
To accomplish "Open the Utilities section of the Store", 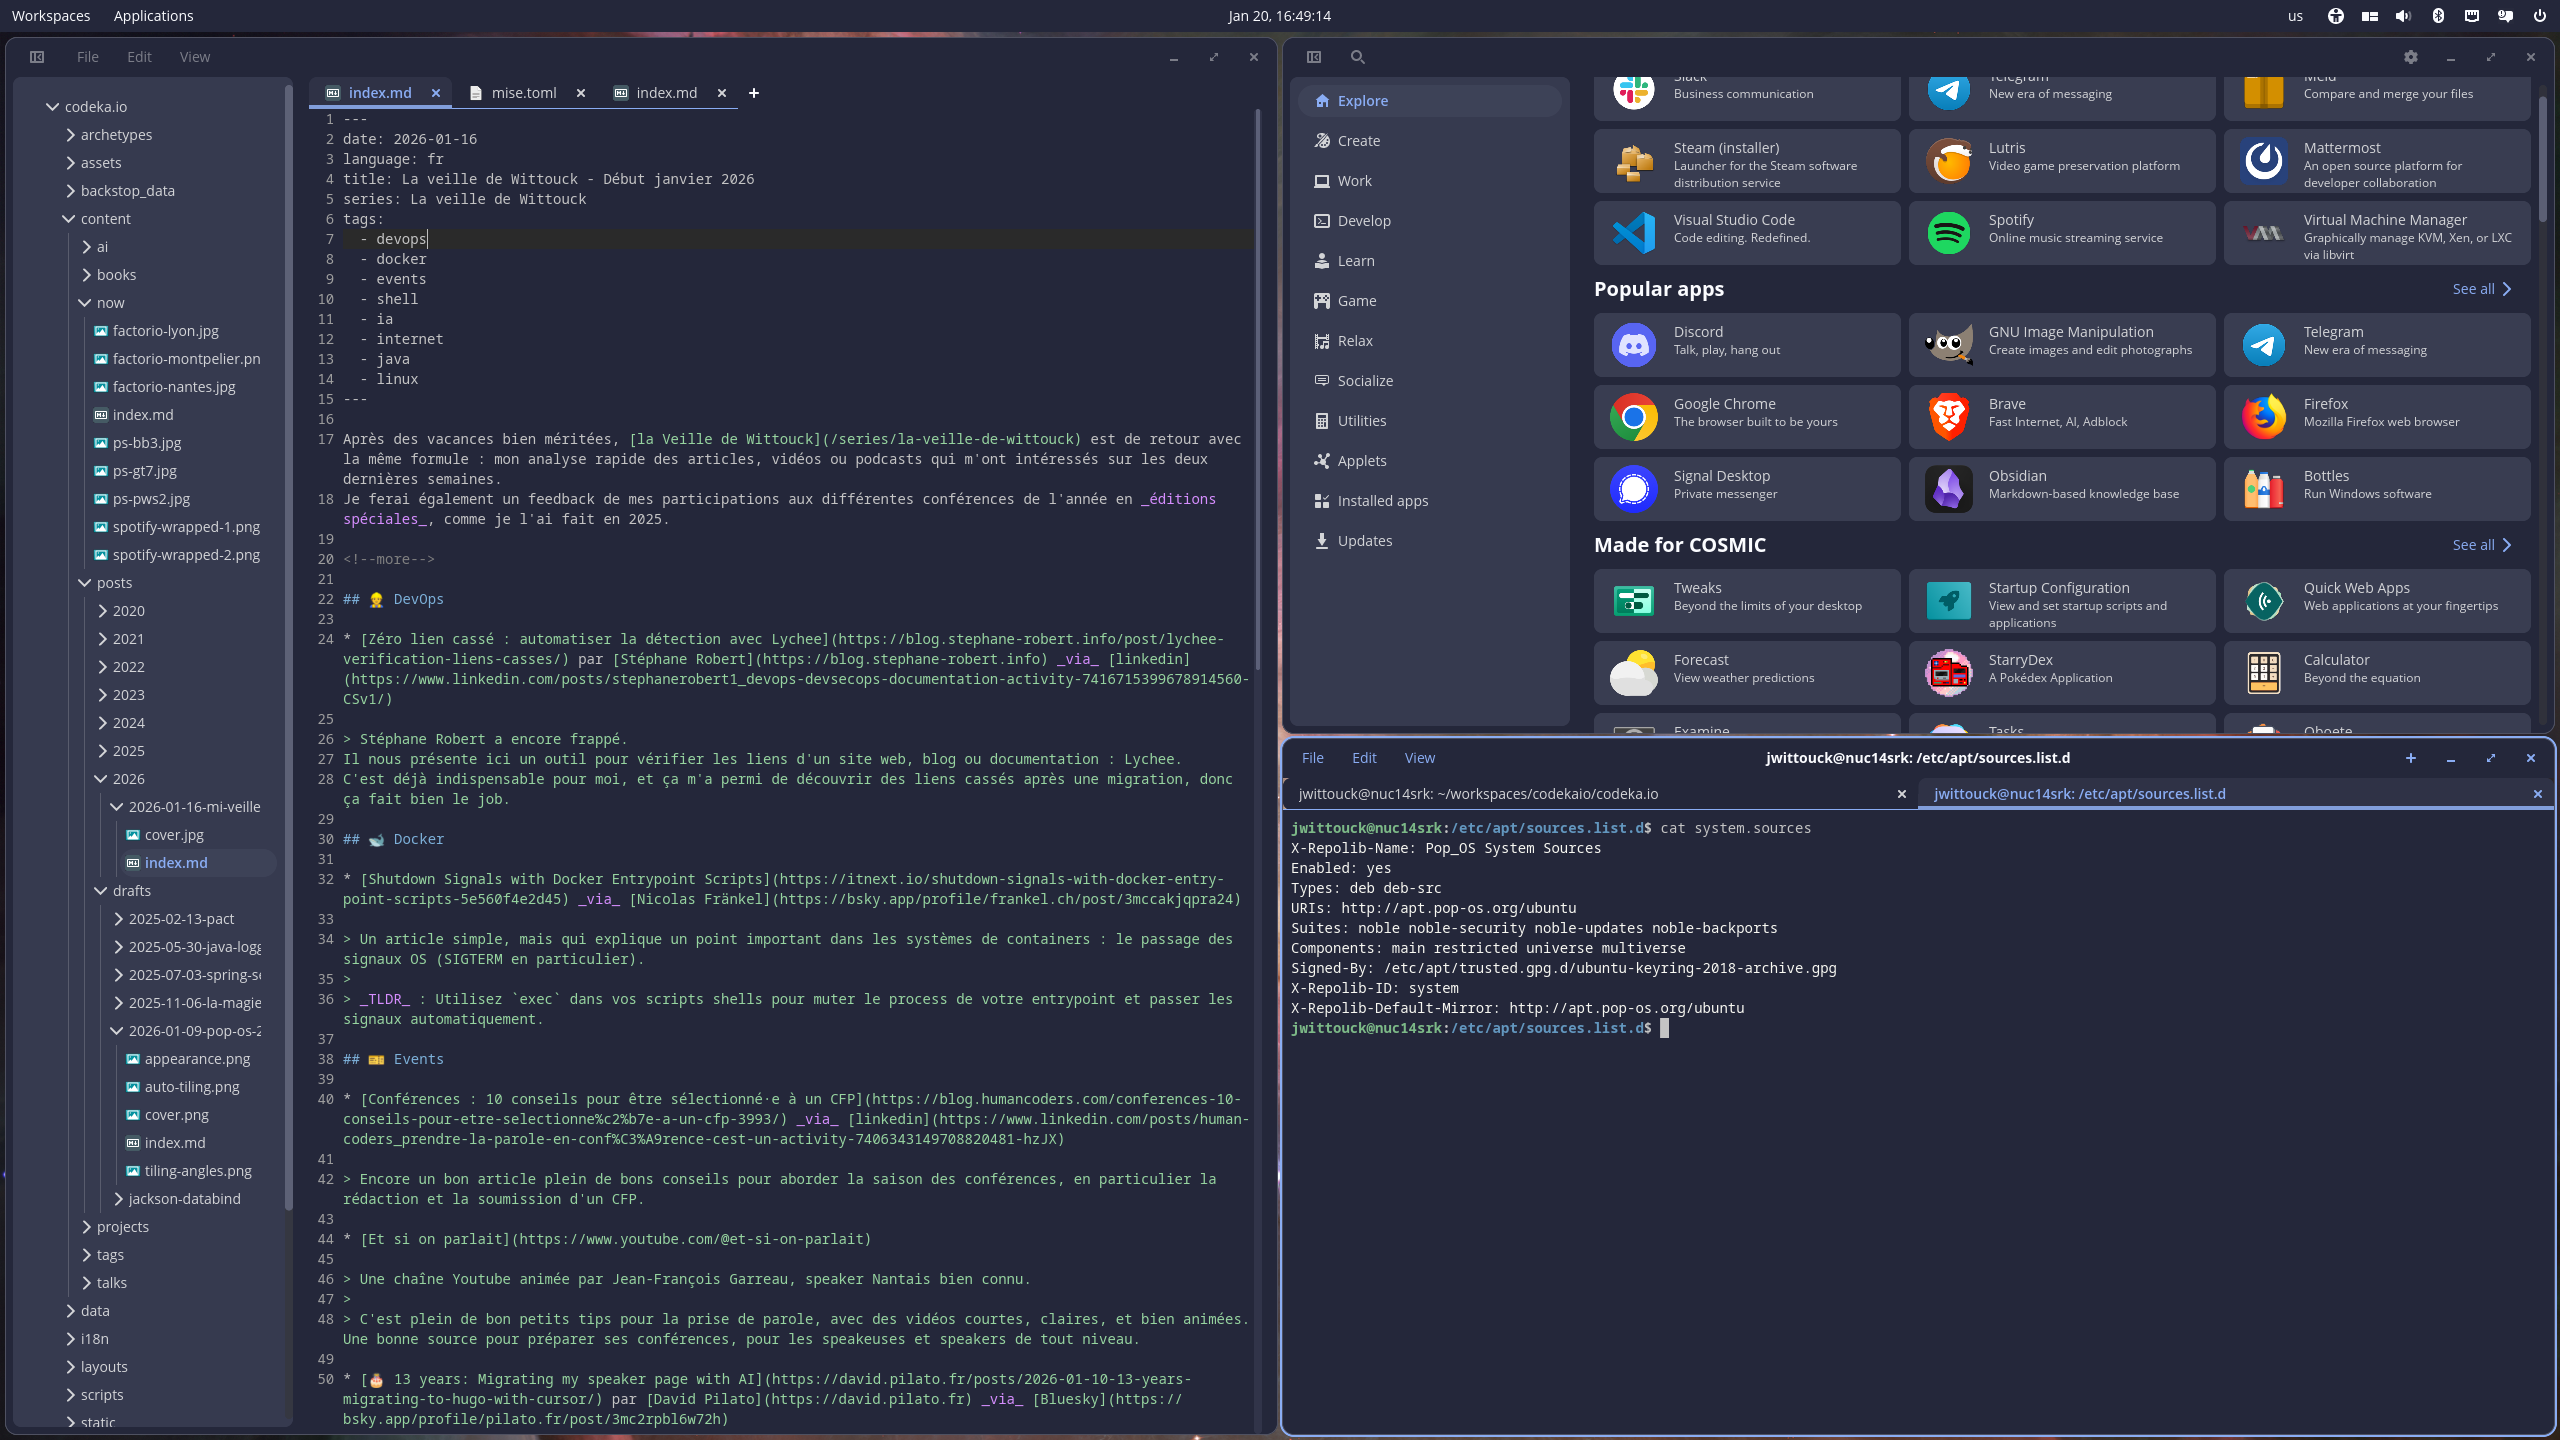I will tap(1362, 420).
